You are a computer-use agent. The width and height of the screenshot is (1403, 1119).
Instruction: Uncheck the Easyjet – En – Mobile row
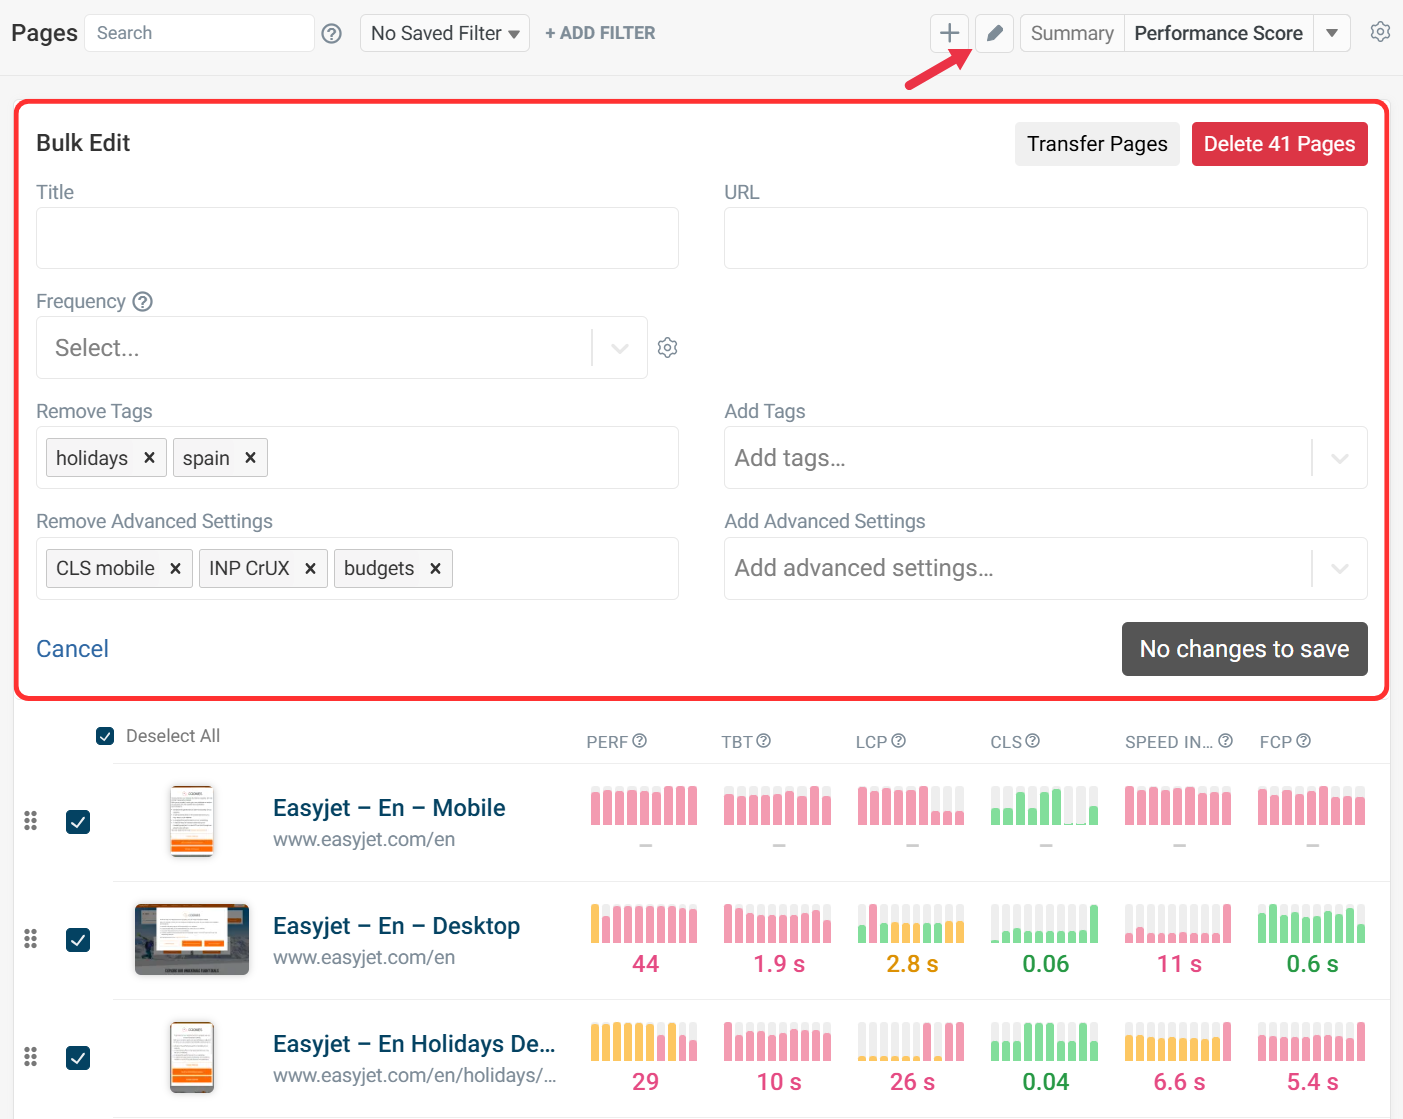pos(78,822)
